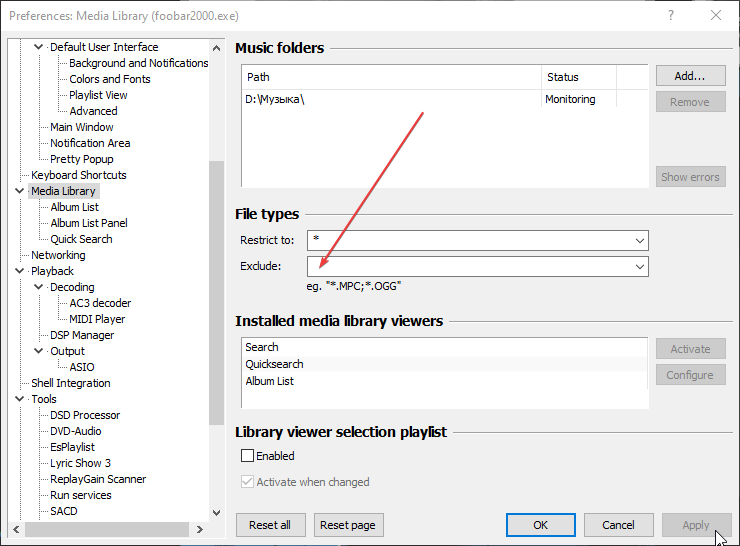Select Album List Panel in tree
This screenshot has height=546, width=740.
coord(89,223)
